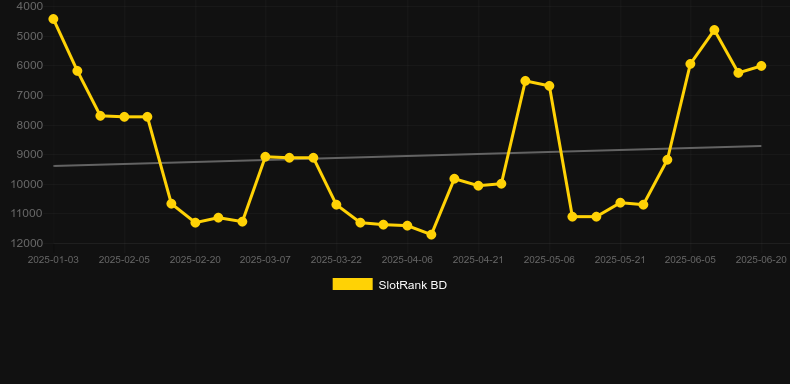Select the data point above 2025-03-07
This screenshot has height=384, width=790.
(x=266, y=157)
